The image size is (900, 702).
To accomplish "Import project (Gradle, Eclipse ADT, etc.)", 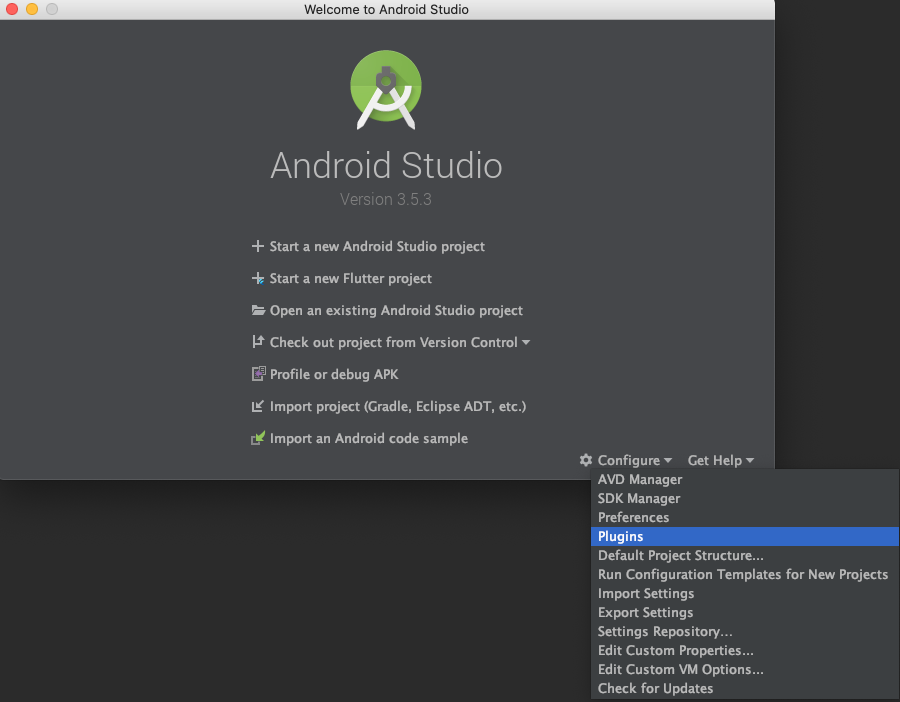I will coord(398,406).
